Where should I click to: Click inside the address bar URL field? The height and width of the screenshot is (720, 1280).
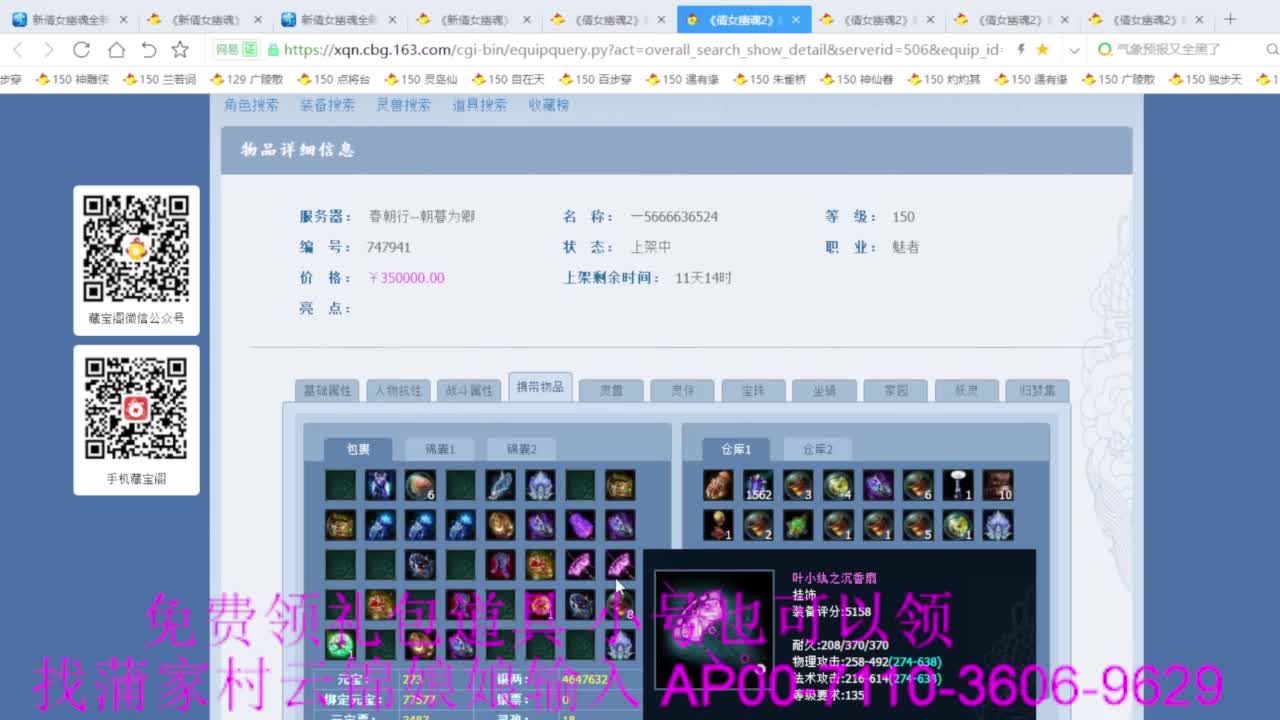pos(600,48)
